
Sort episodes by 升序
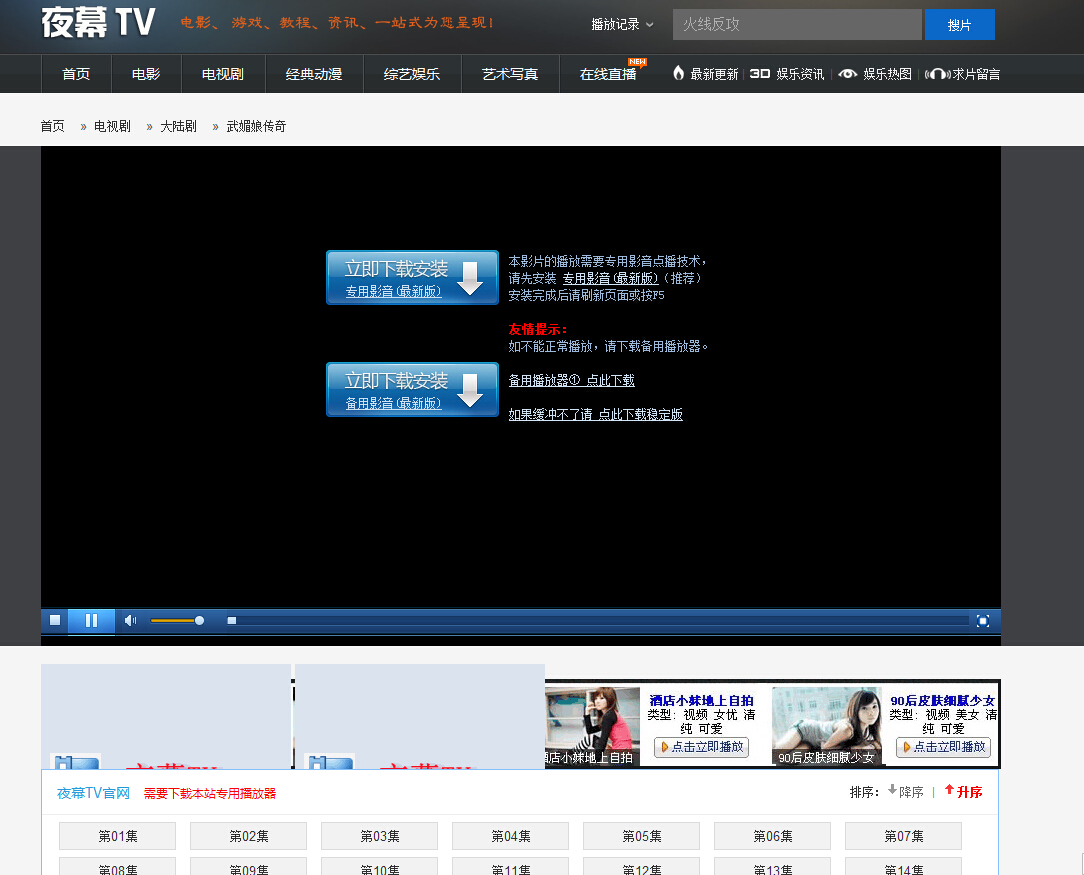pos(964,792)
